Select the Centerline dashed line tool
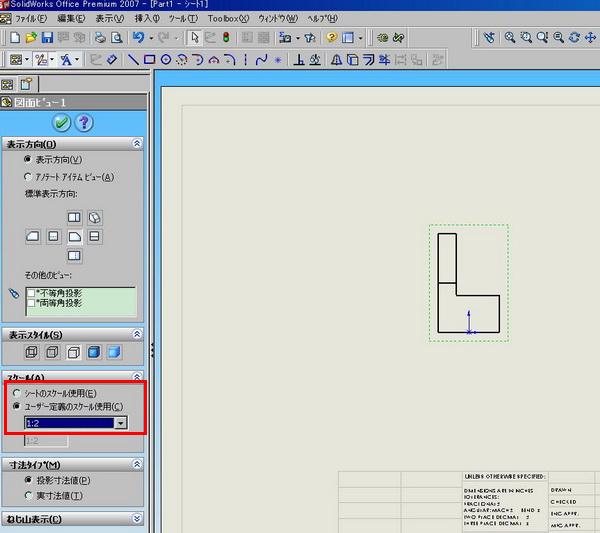 click(x=245, y=60)
